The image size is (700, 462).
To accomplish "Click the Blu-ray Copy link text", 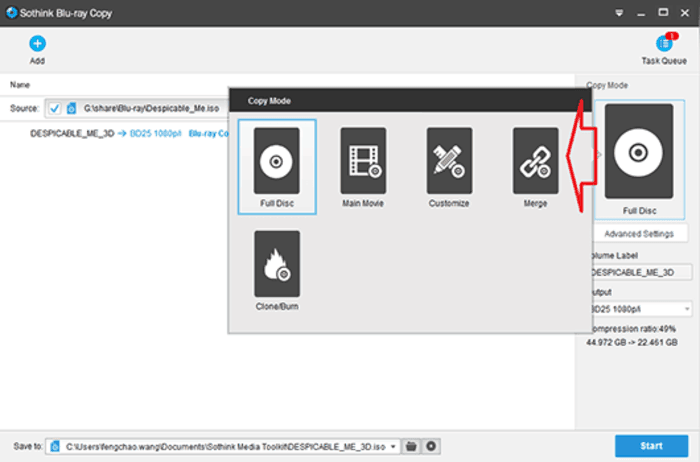I will tap(208, 133).
